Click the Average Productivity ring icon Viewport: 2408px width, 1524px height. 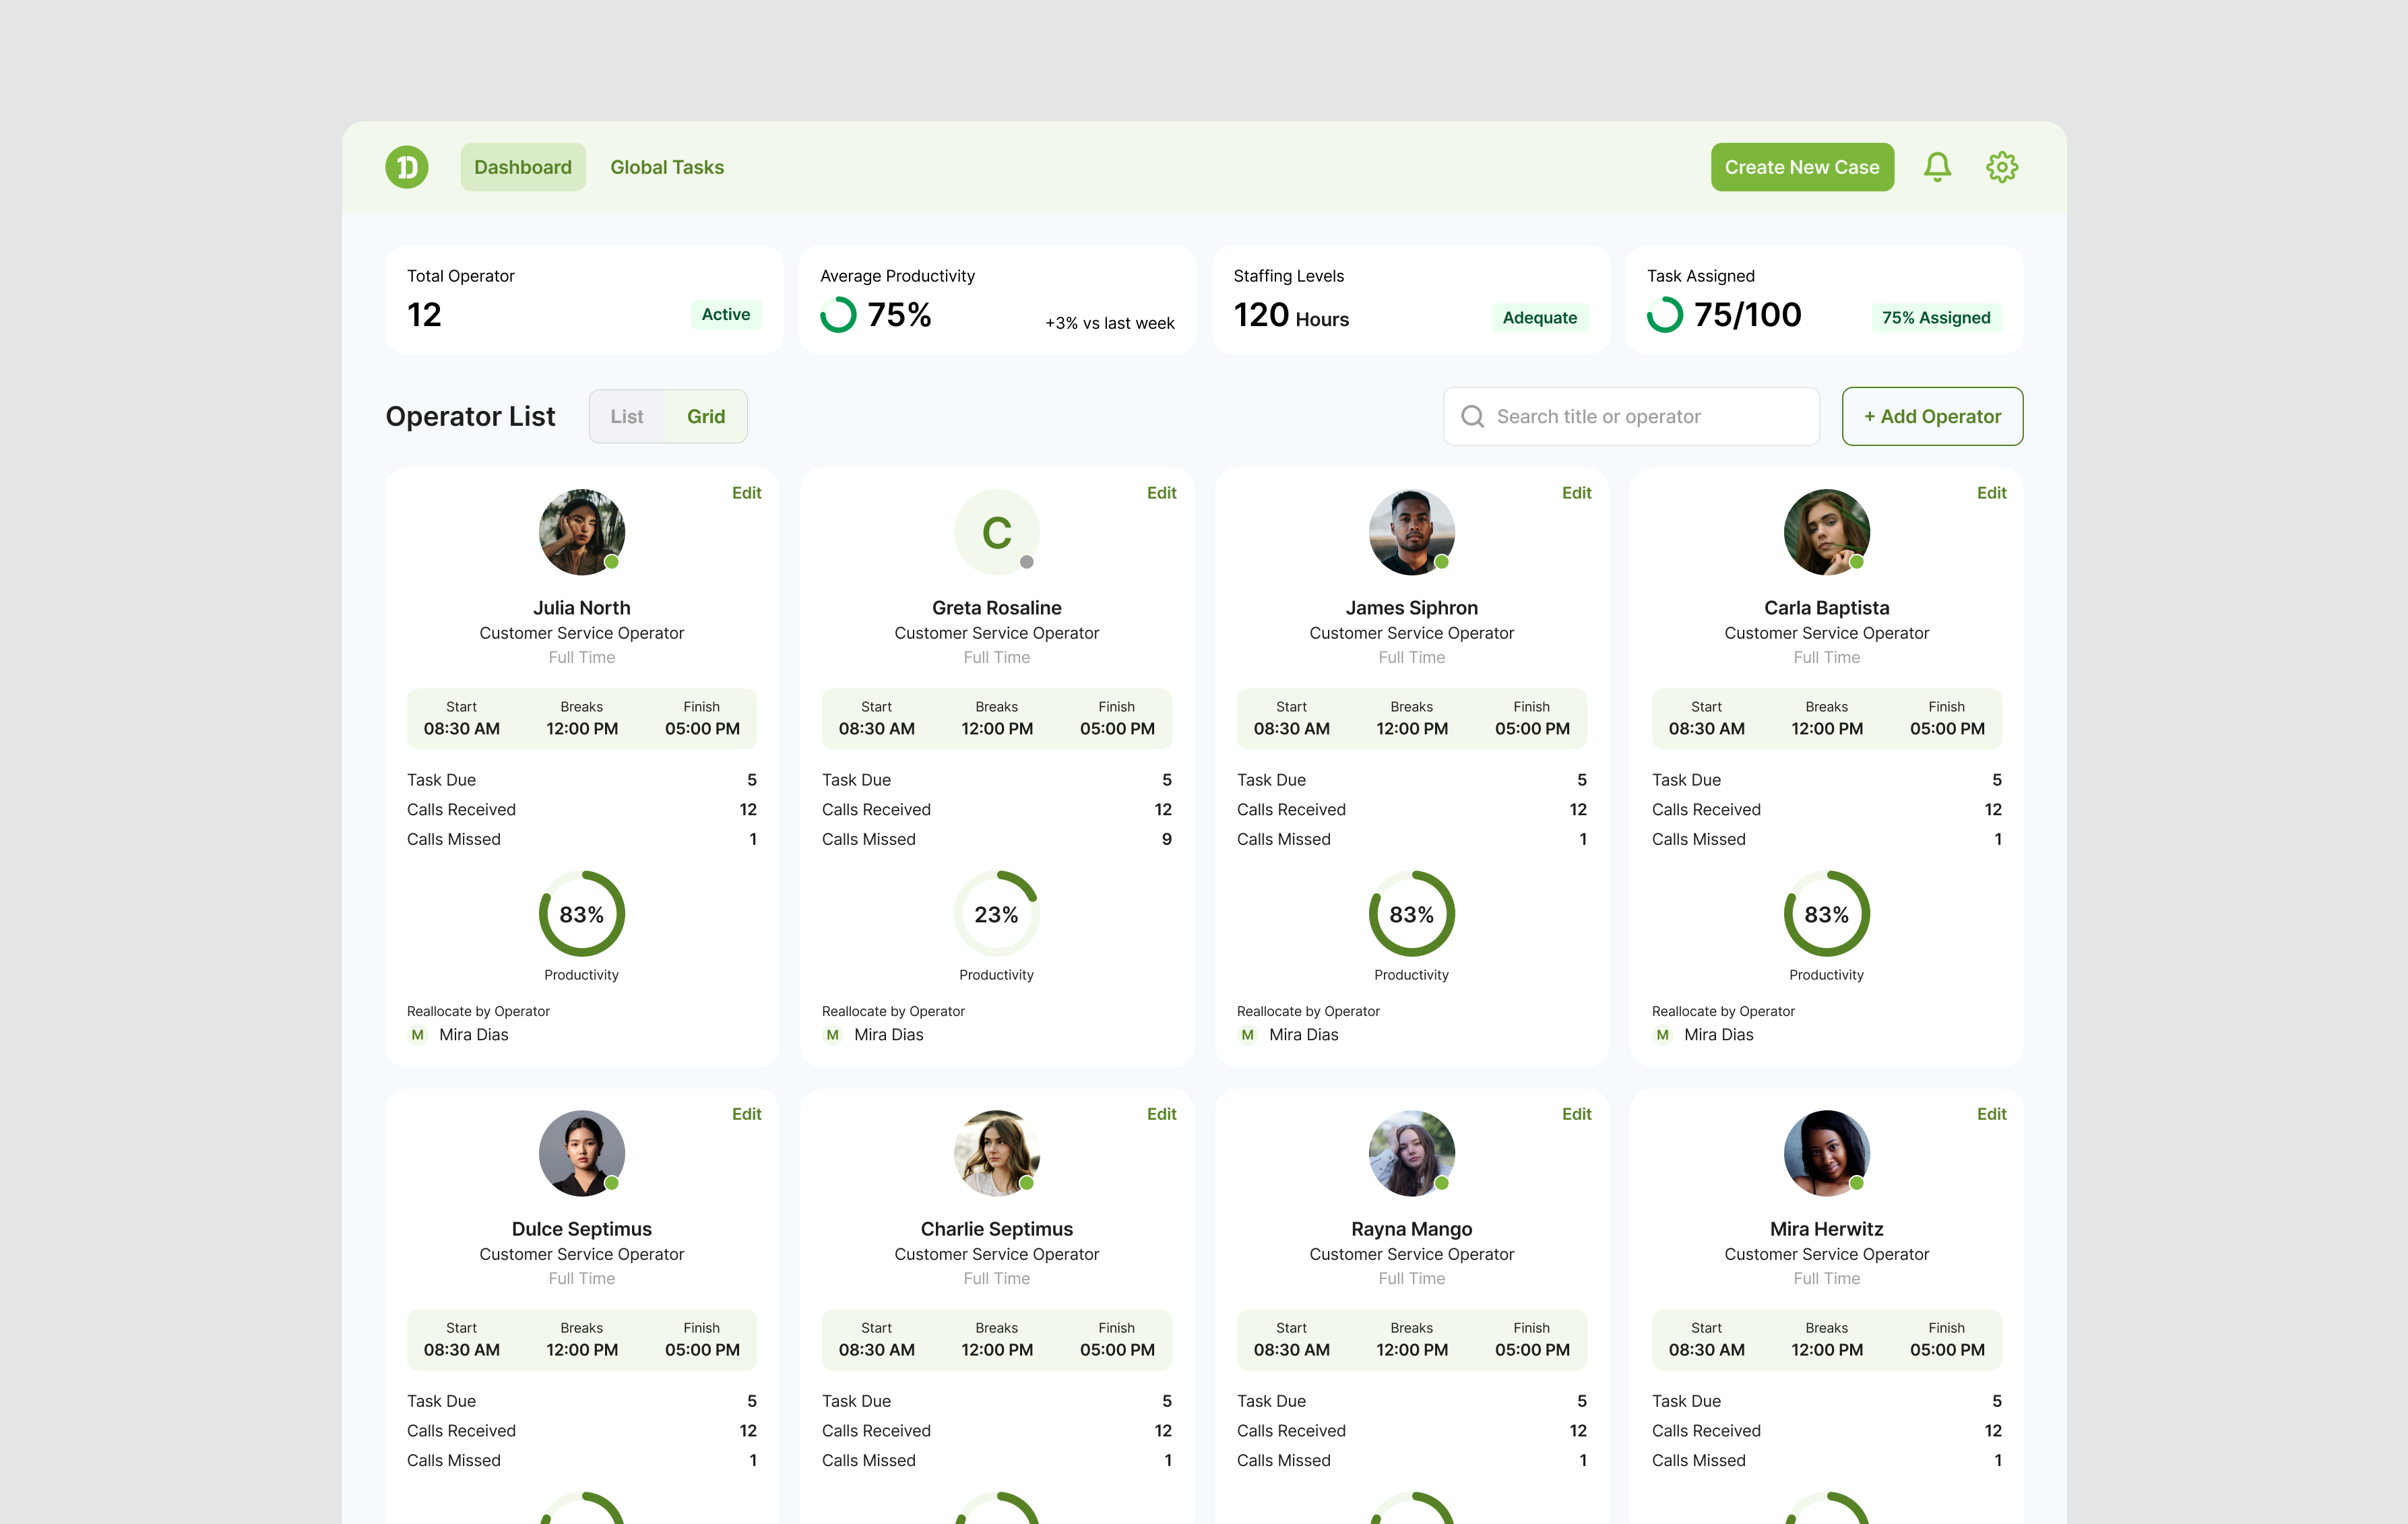838,315
